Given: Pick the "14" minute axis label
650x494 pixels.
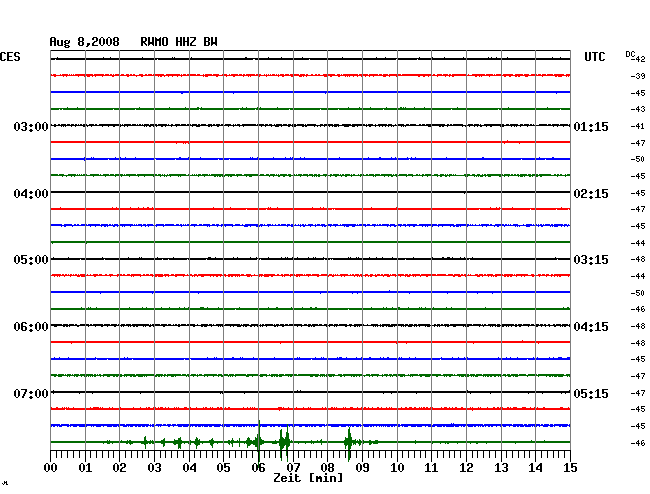Looking at the screenshot, I should (x=535, y=468).
